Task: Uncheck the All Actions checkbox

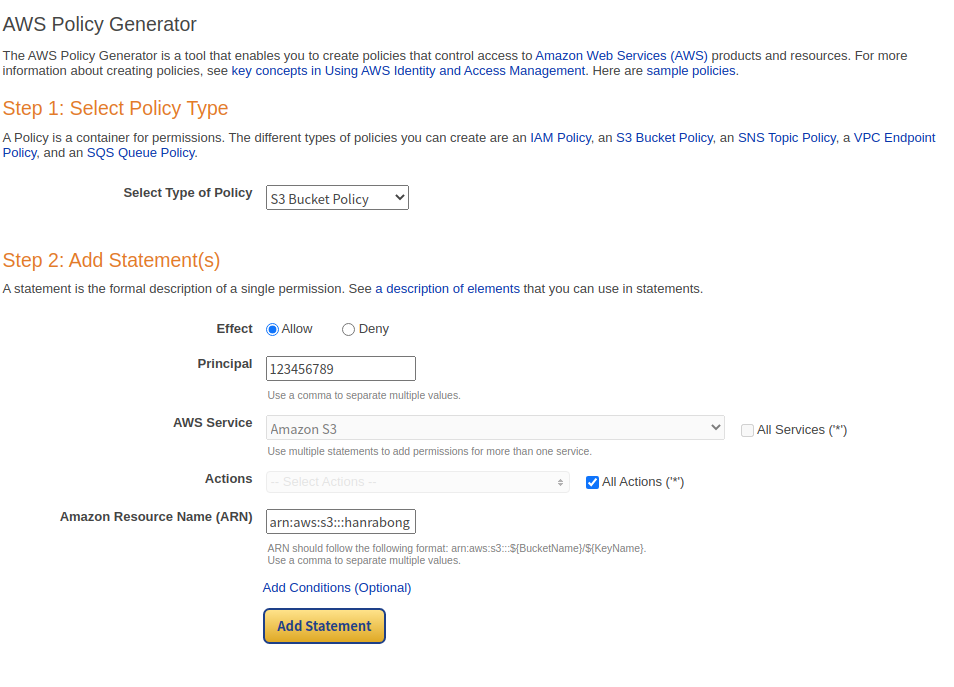Action: click(x=592, y=483)
